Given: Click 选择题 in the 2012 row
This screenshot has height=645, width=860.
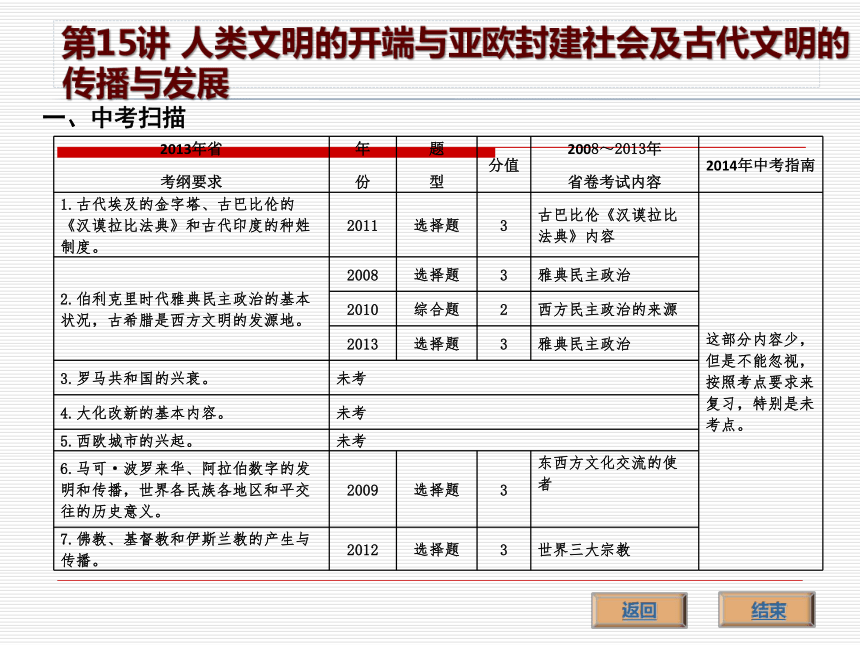Looking at the screenshot, I should 437,550.
